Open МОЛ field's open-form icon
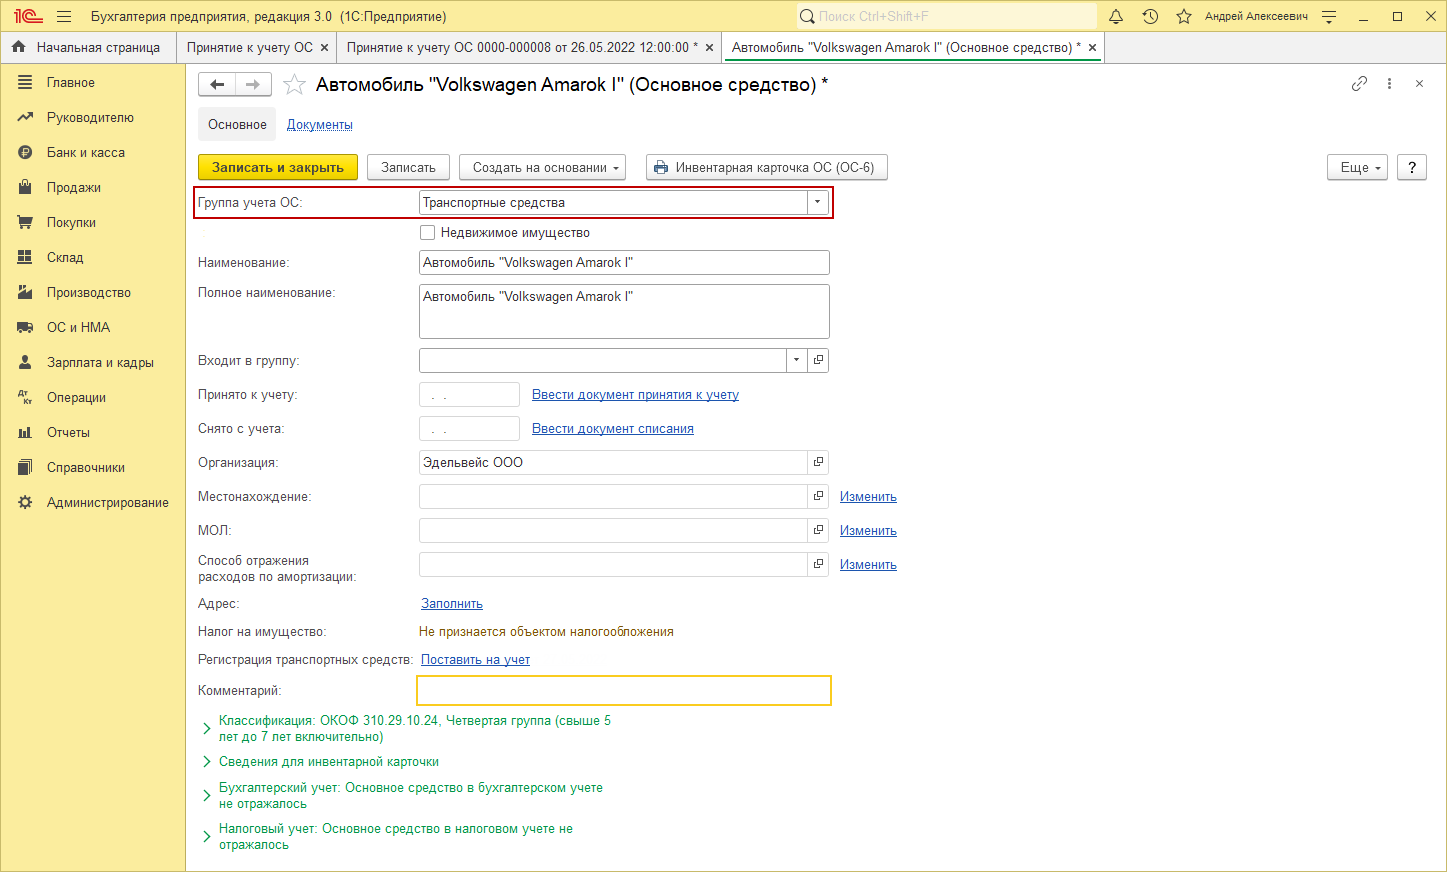Image resolution: width=1447 pixels, height=872 pixels. pyautogui.click(x=818, y=530)
